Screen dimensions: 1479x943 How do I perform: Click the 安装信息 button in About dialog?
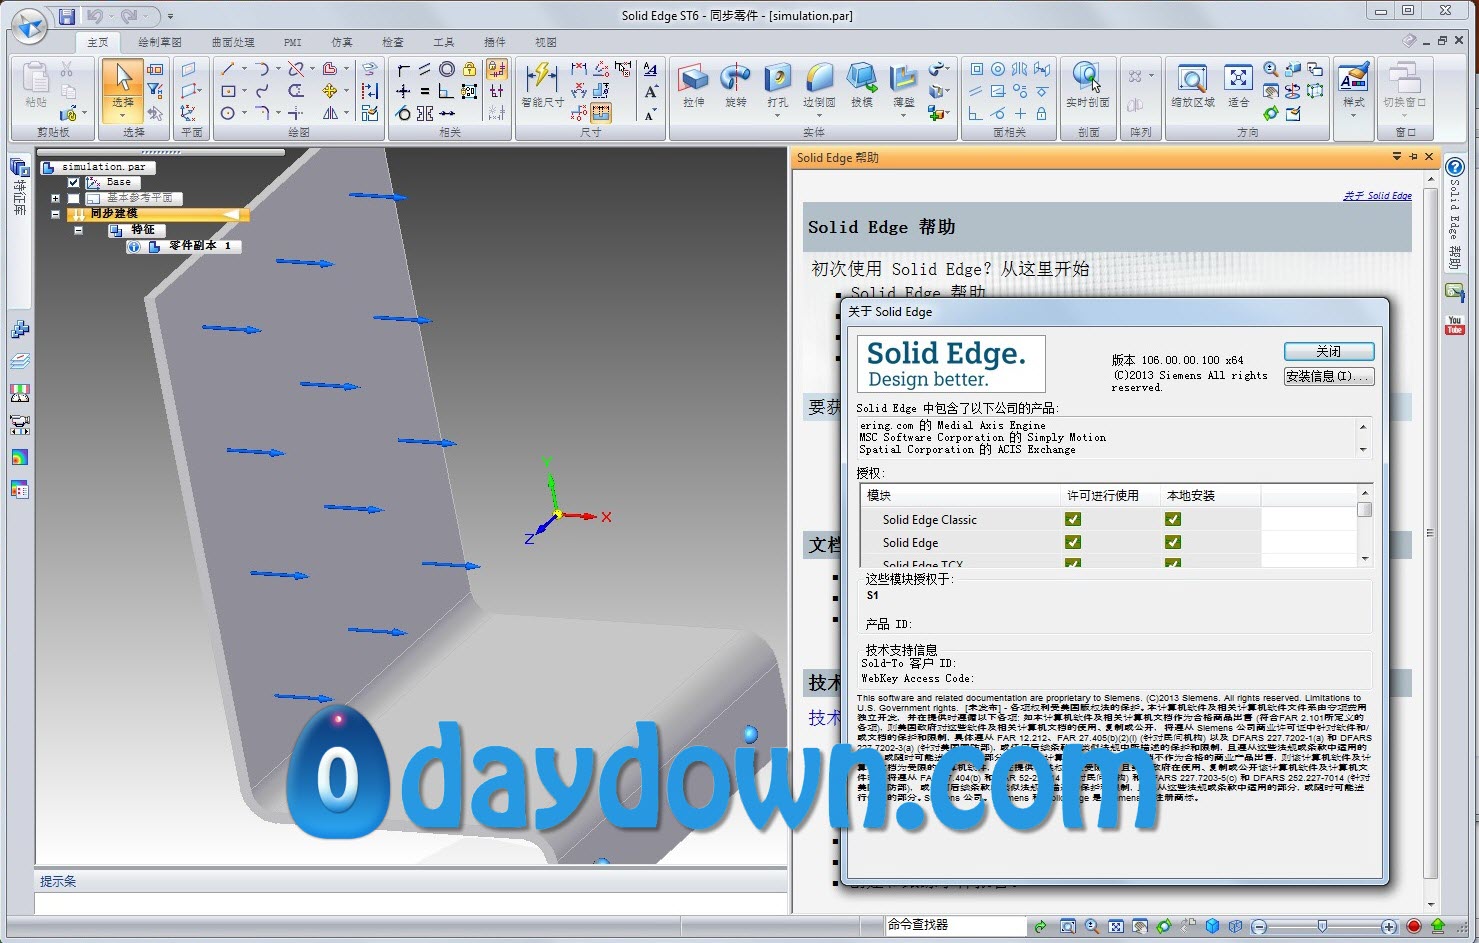(x=1329, y=376)
